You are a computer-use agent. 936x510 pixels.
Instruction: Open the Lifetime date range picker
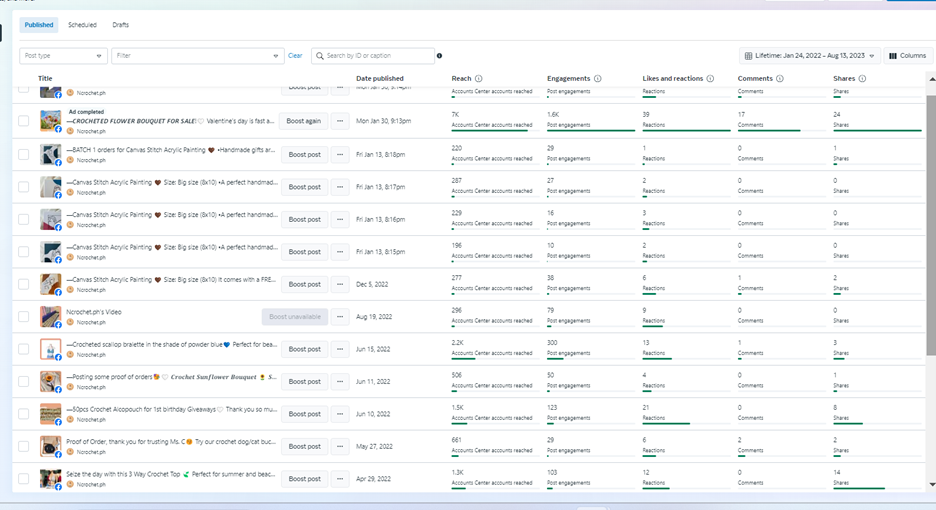click(809, 56)
